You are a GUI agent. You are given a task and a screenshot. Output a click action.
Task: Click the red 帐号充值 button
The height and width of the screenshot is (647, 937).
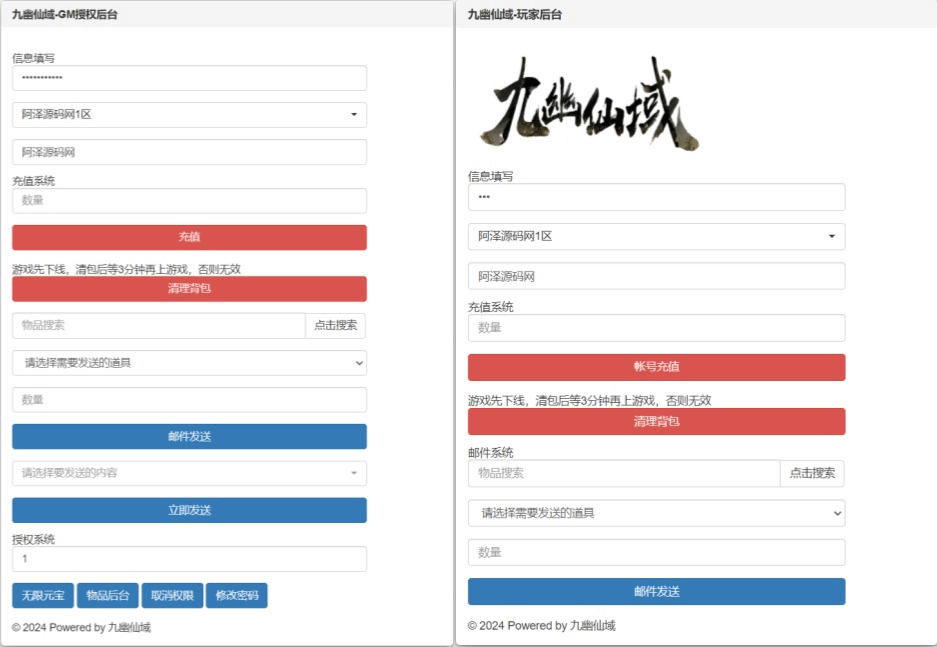[x=657, y=367]
